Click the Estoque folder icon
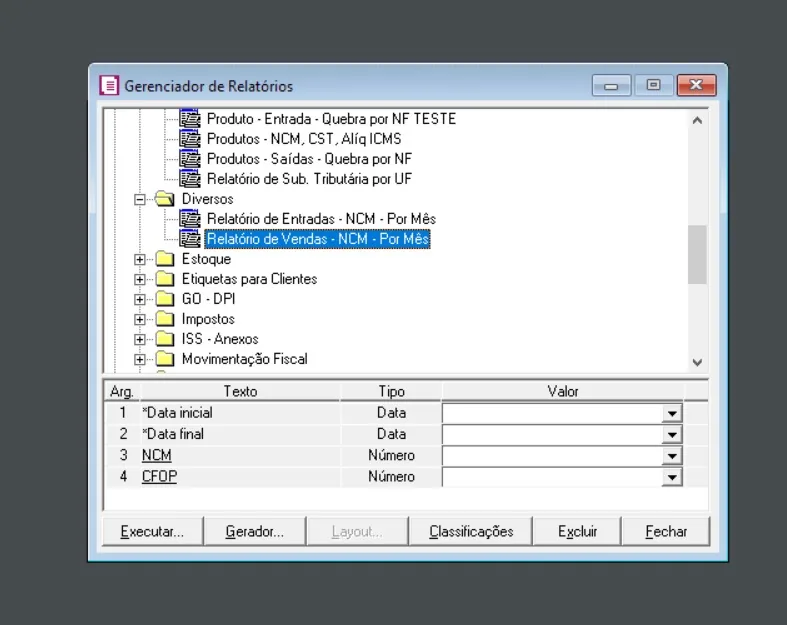 (165, 259)
